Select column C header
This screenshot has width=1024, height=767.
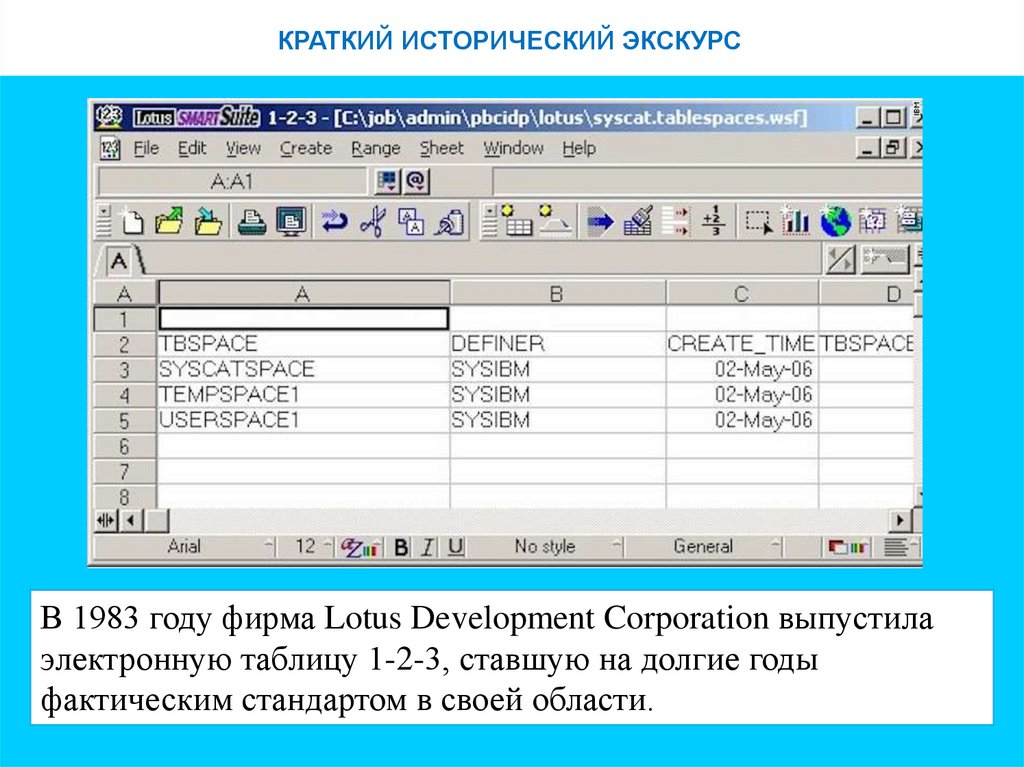pos(741,293)
